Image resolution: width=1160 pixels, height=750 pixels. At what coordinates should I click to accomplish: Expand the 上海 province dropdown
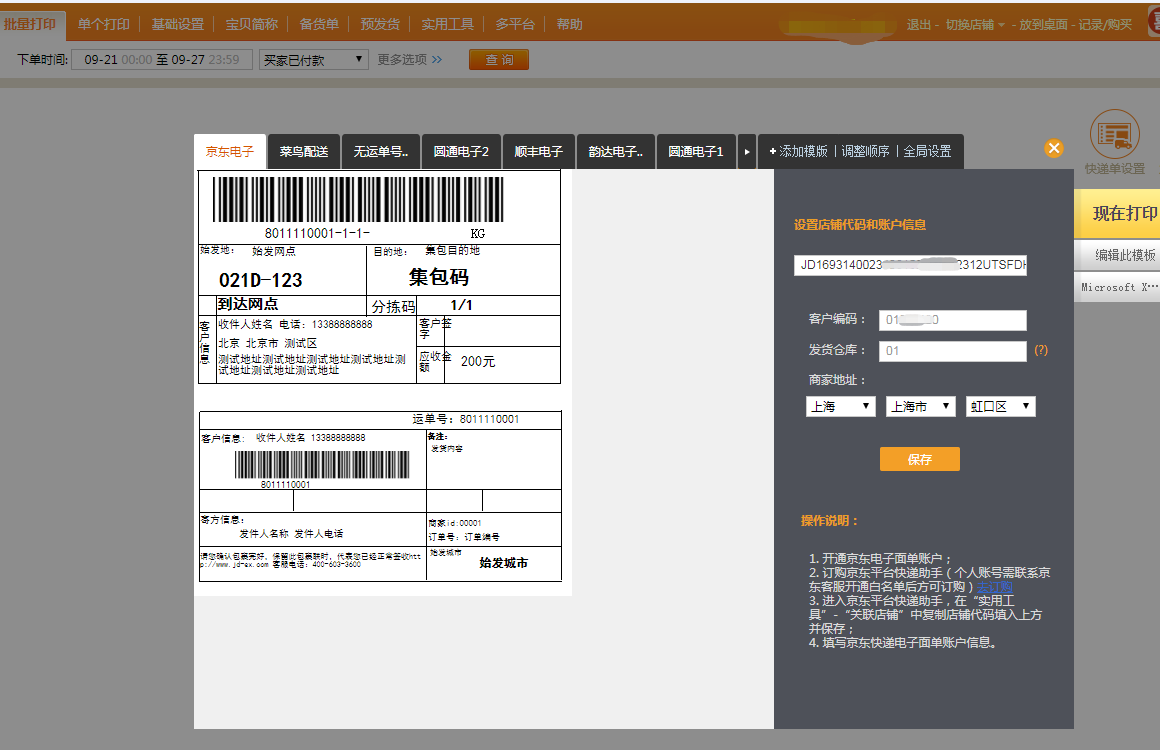pyautogui.click(x=840, y=407)
